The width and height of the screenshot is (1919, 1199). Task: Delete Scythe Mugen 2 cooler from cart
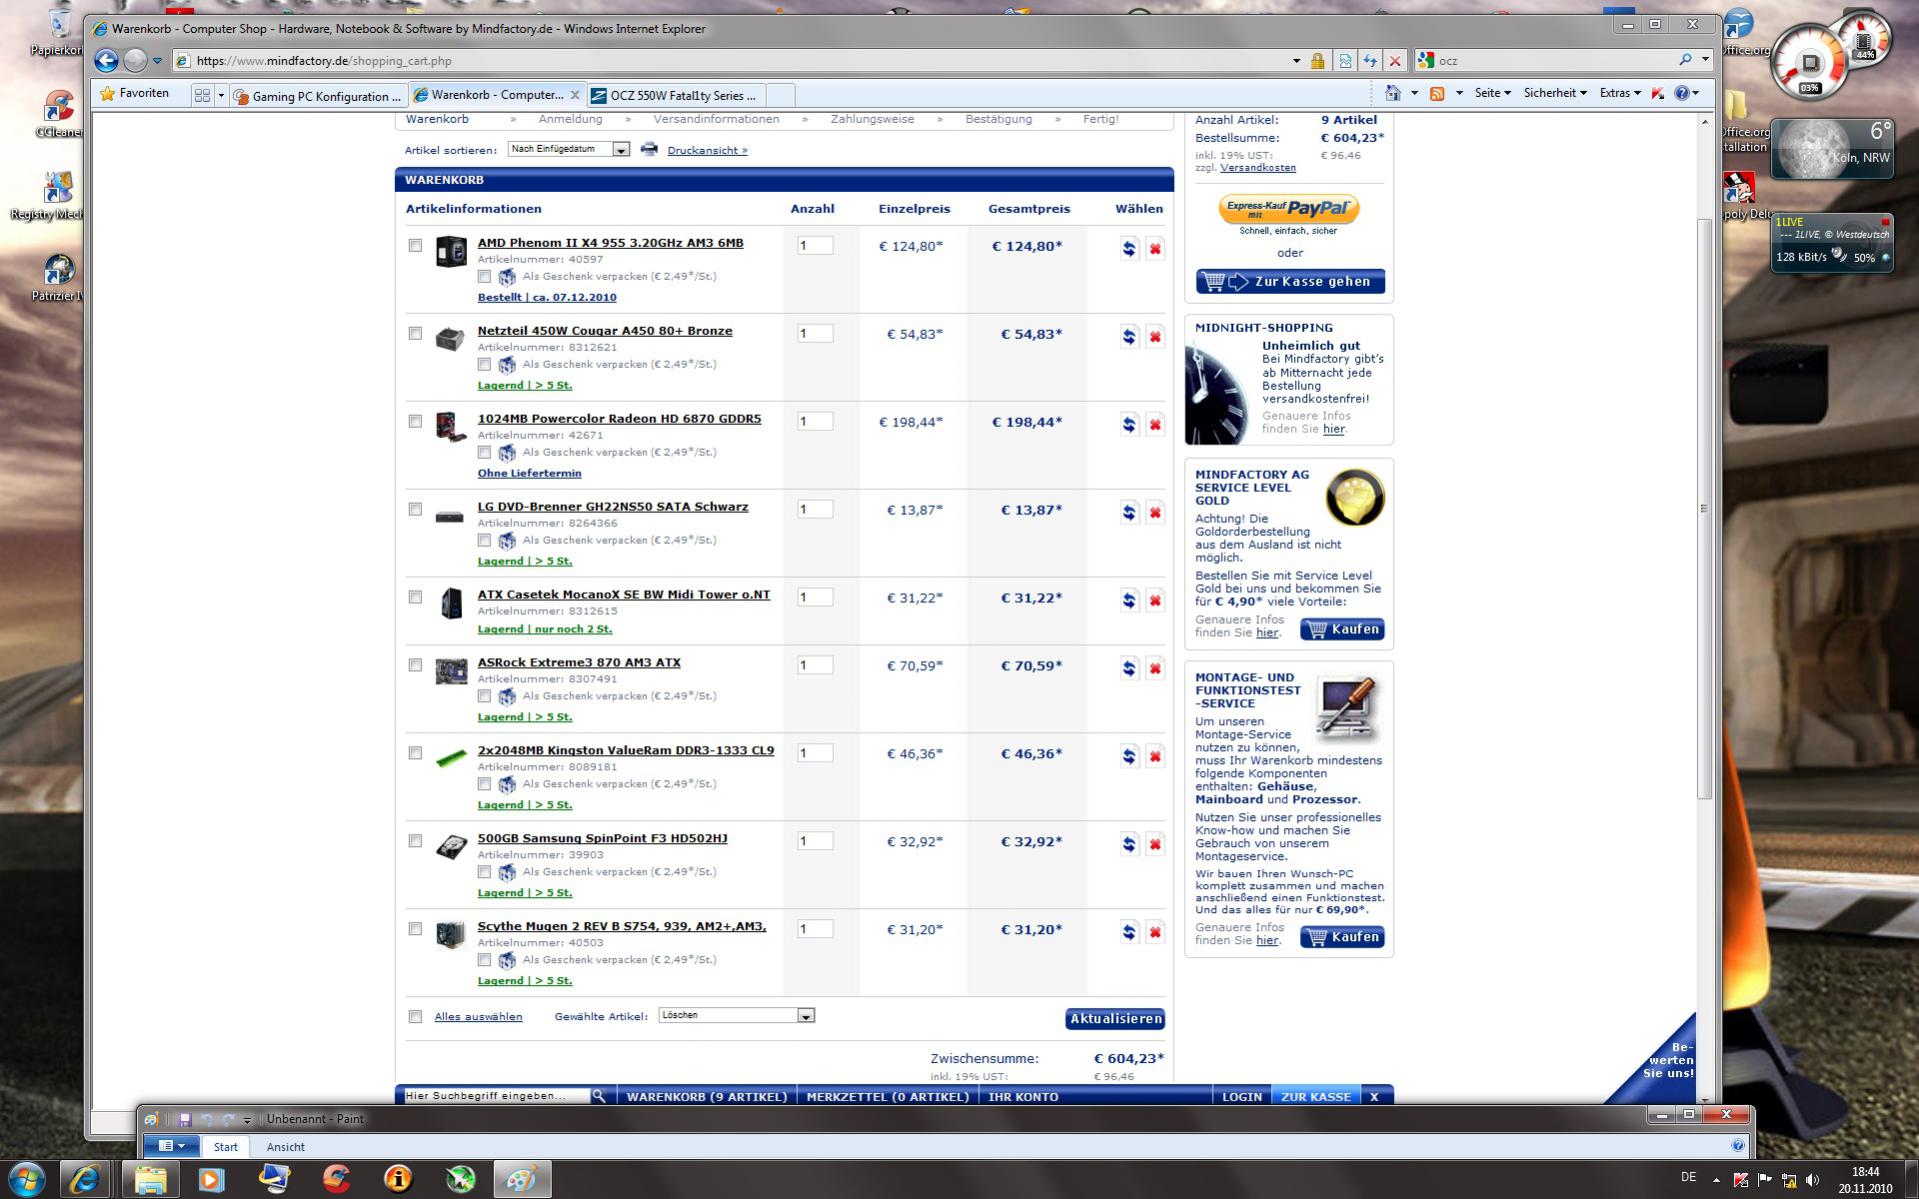[x=1155, y=933]
